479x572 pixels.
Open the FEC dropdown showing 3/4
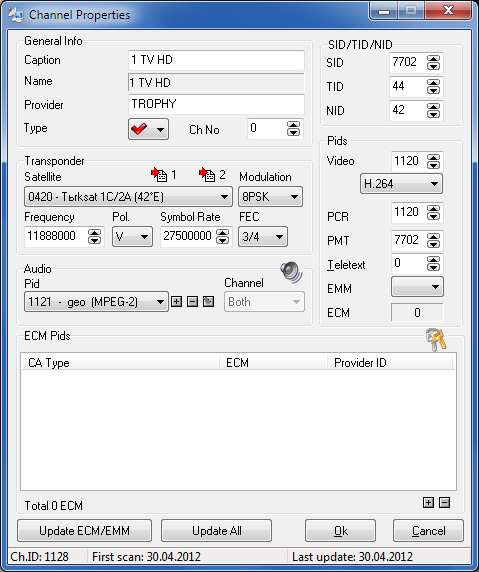pyautogui.click(x=263, y=237)
